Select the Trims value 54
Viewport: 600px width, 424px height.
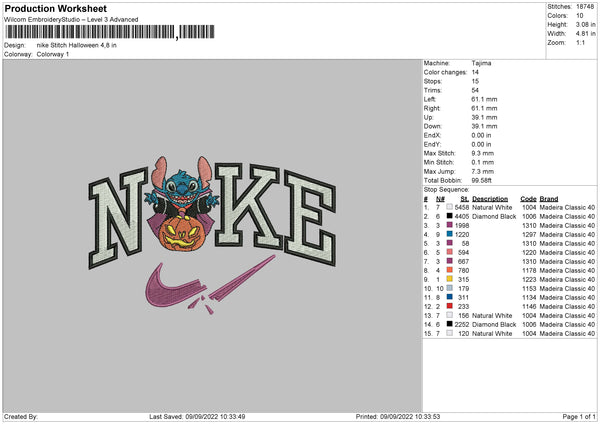(475, 90)
